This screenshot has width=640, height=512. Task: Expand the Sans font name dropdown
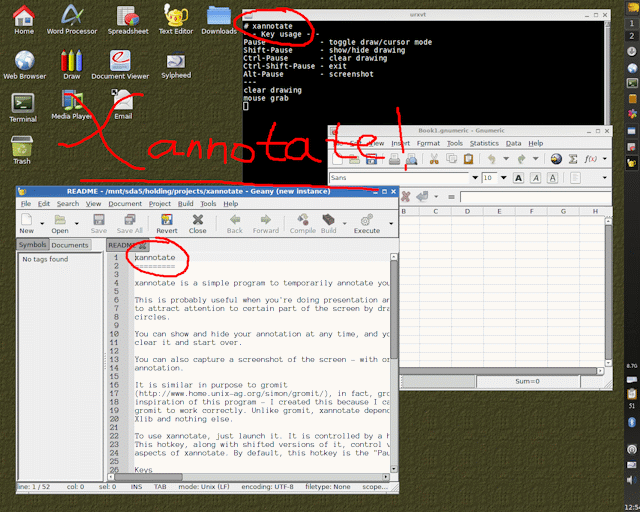pyautogui.click(x=475, y=177)
